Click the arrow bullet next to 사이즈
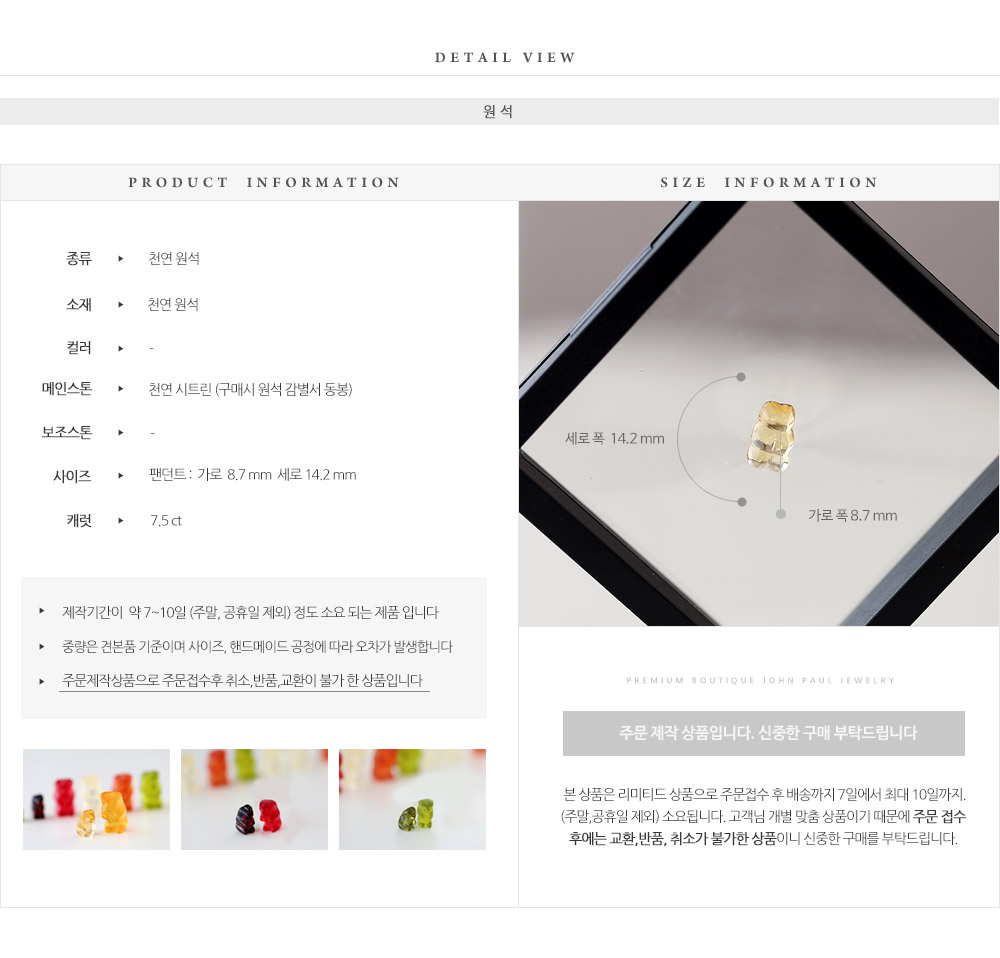The height and width of the screenshot is (958, 1000). coord(121,475)
